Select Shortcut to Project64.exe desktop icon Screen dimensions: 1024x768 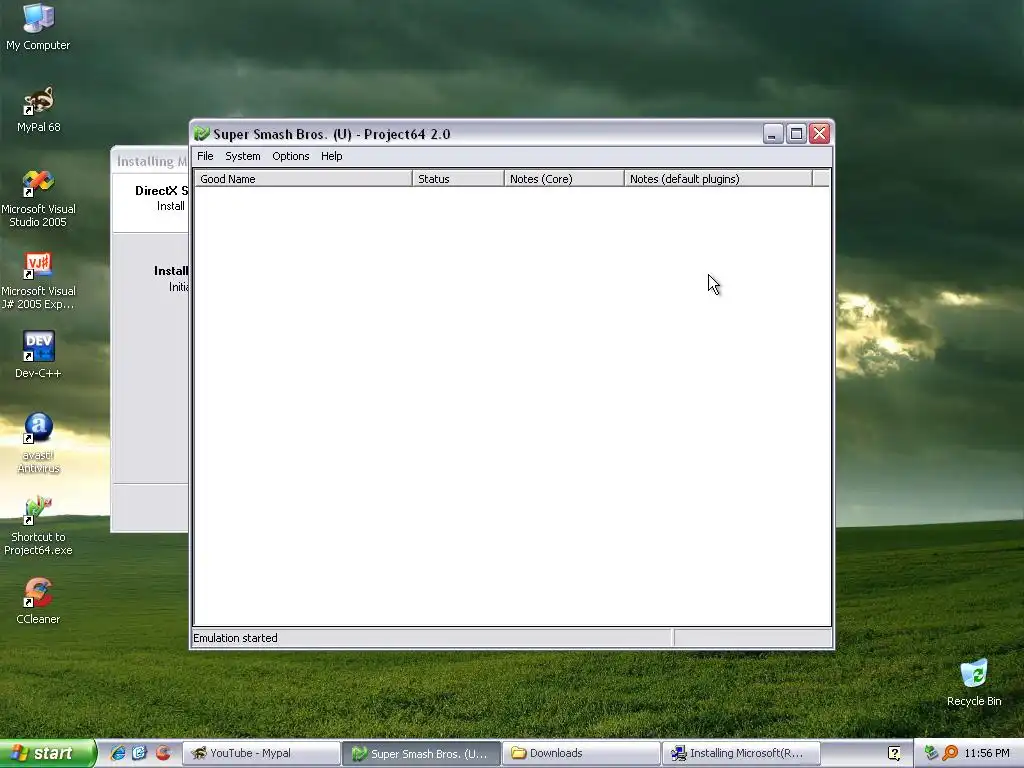(38, 526)
